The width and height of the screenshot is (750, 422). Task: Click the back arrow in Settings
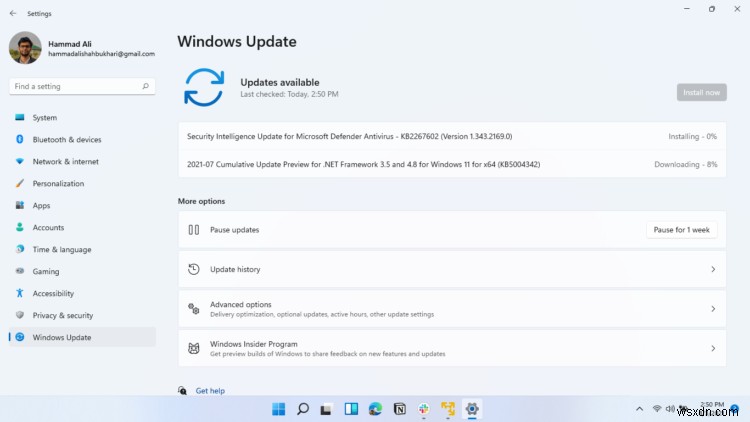pos(13,13)
